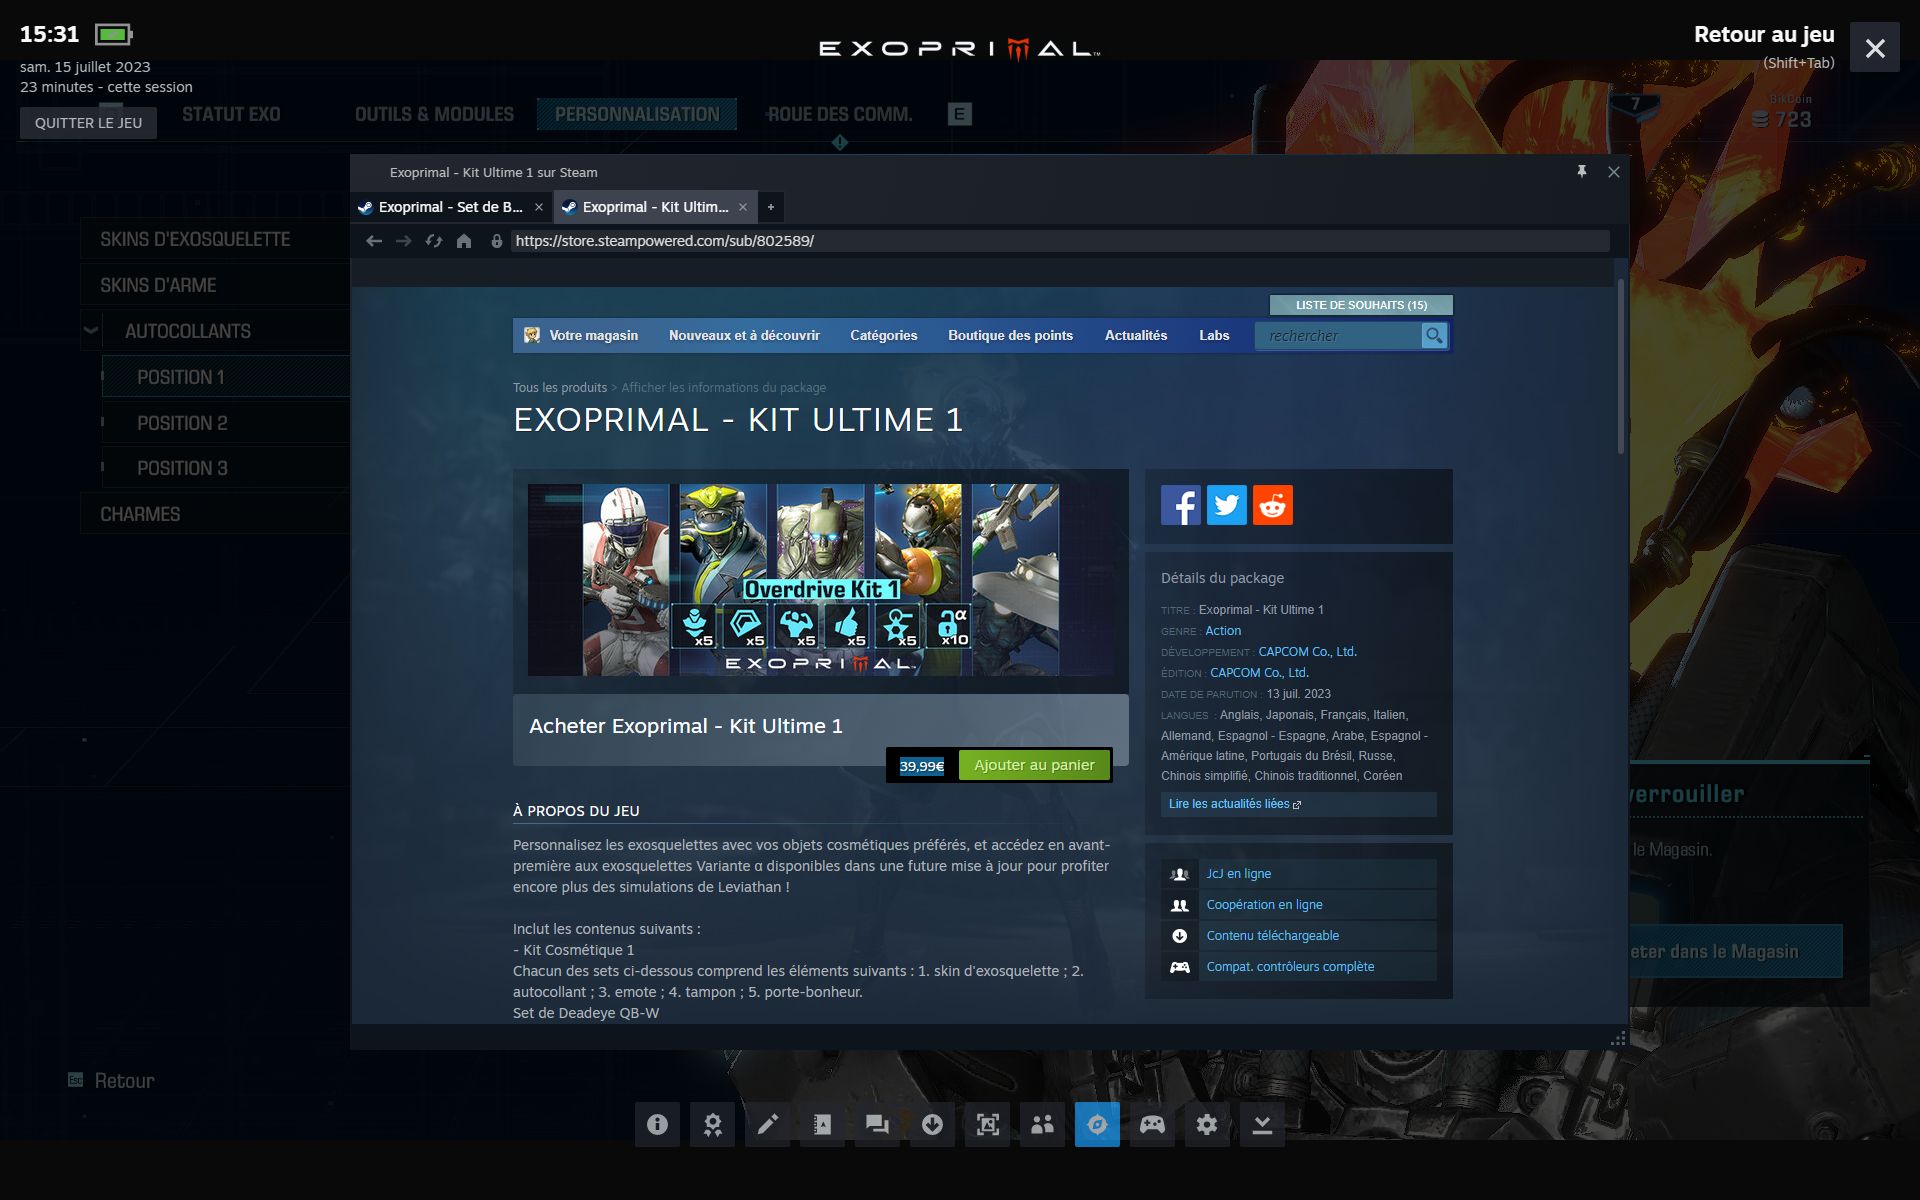Close the overlay with the X button
The image size is (1920, 1200).
pos(1875,48)
